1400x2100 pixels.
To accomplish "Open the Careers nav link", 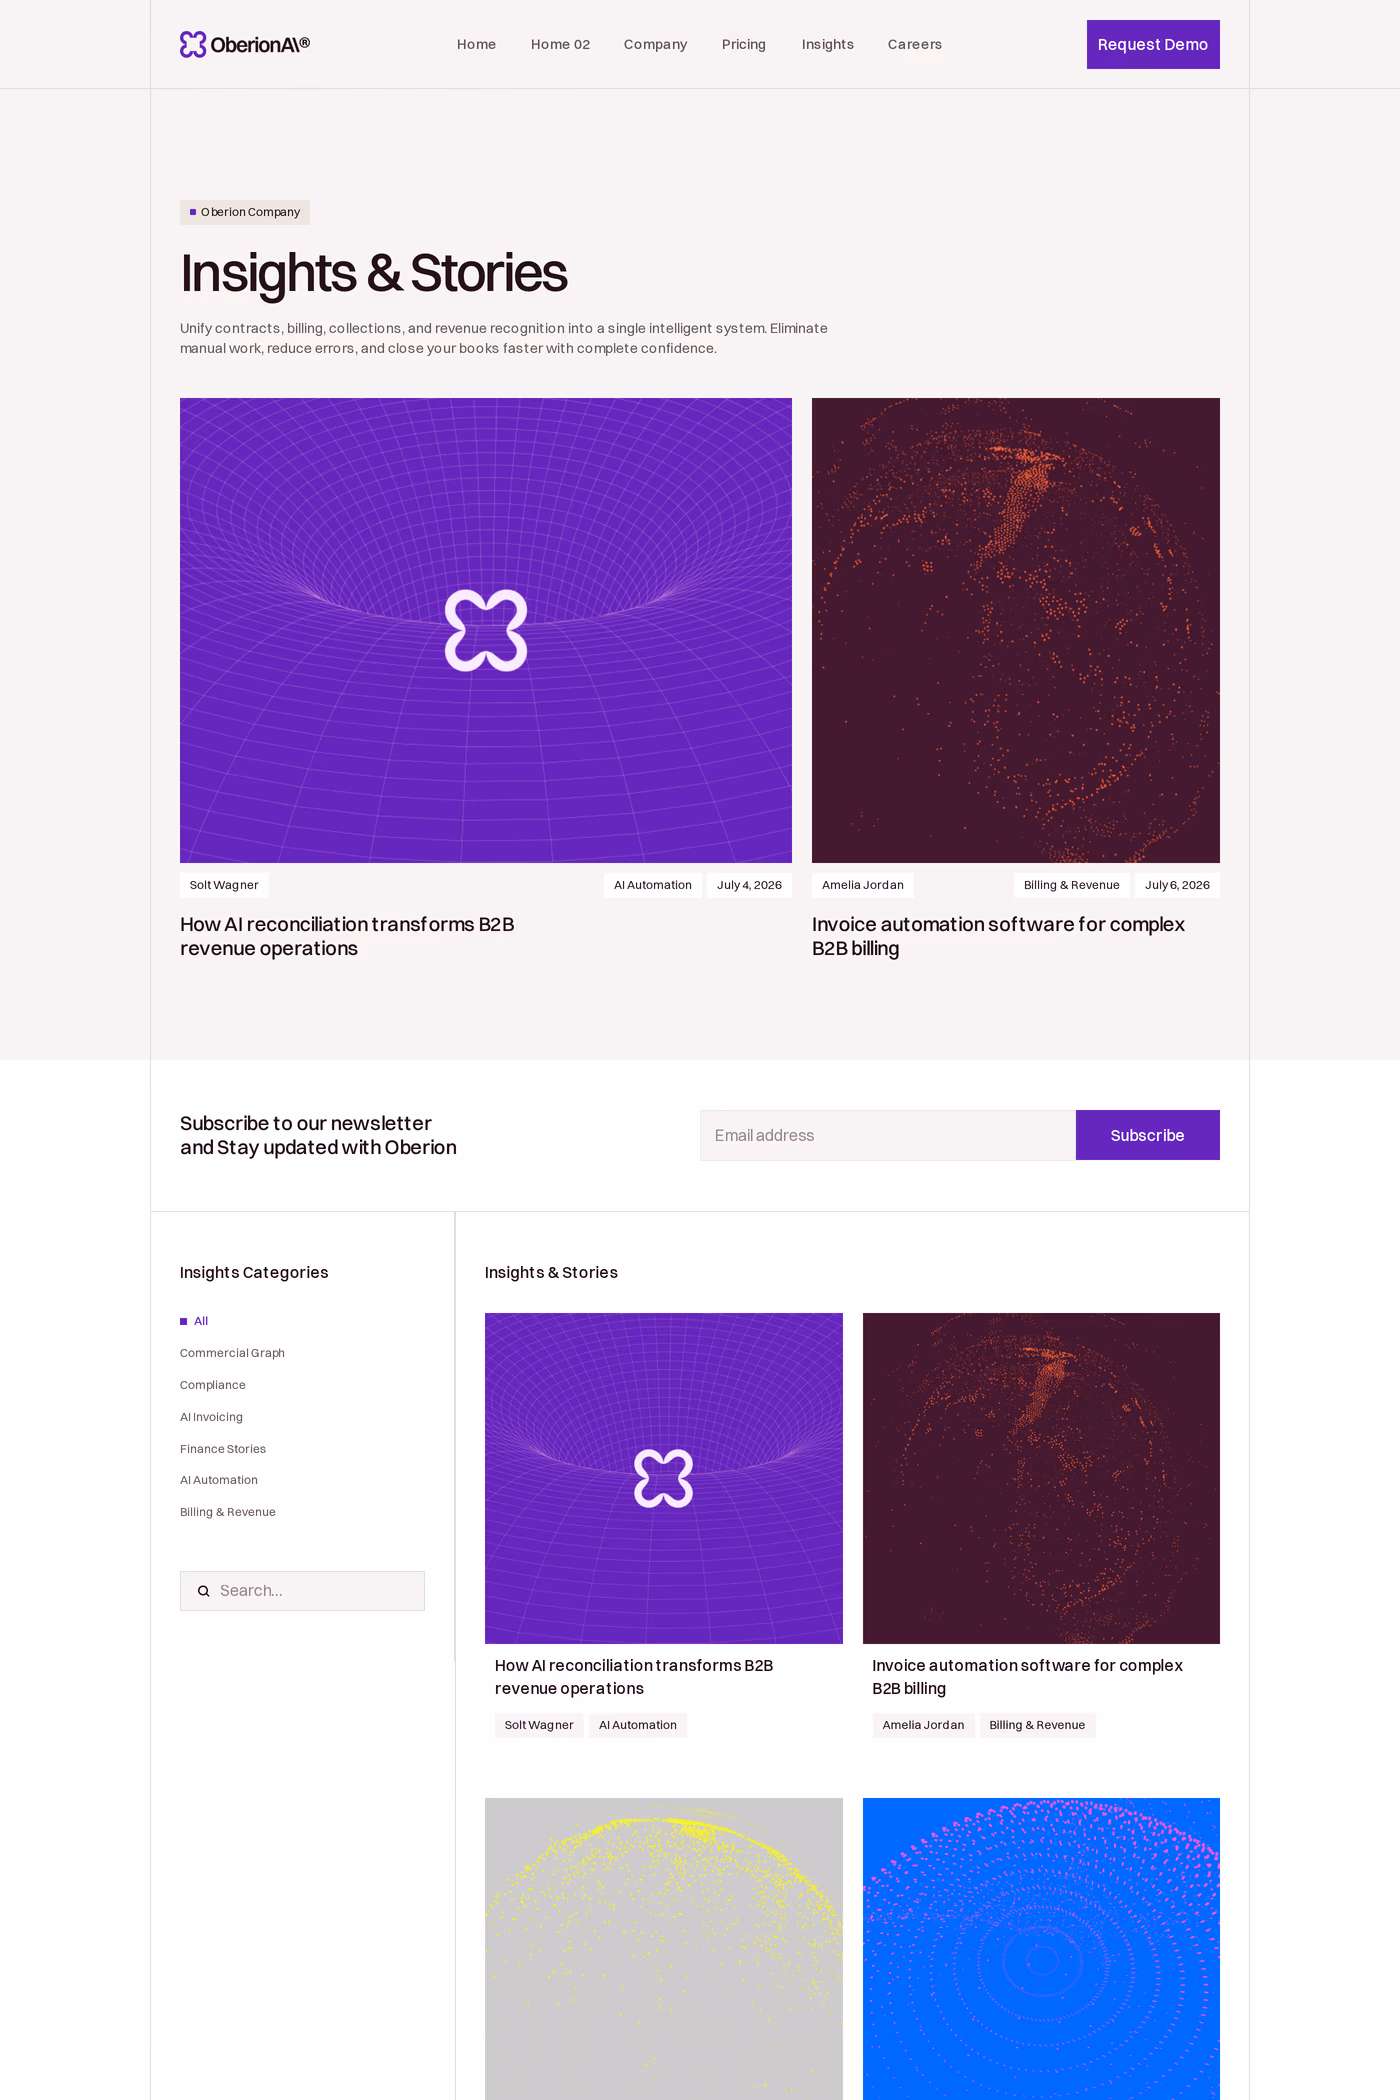I will point(915,44).
